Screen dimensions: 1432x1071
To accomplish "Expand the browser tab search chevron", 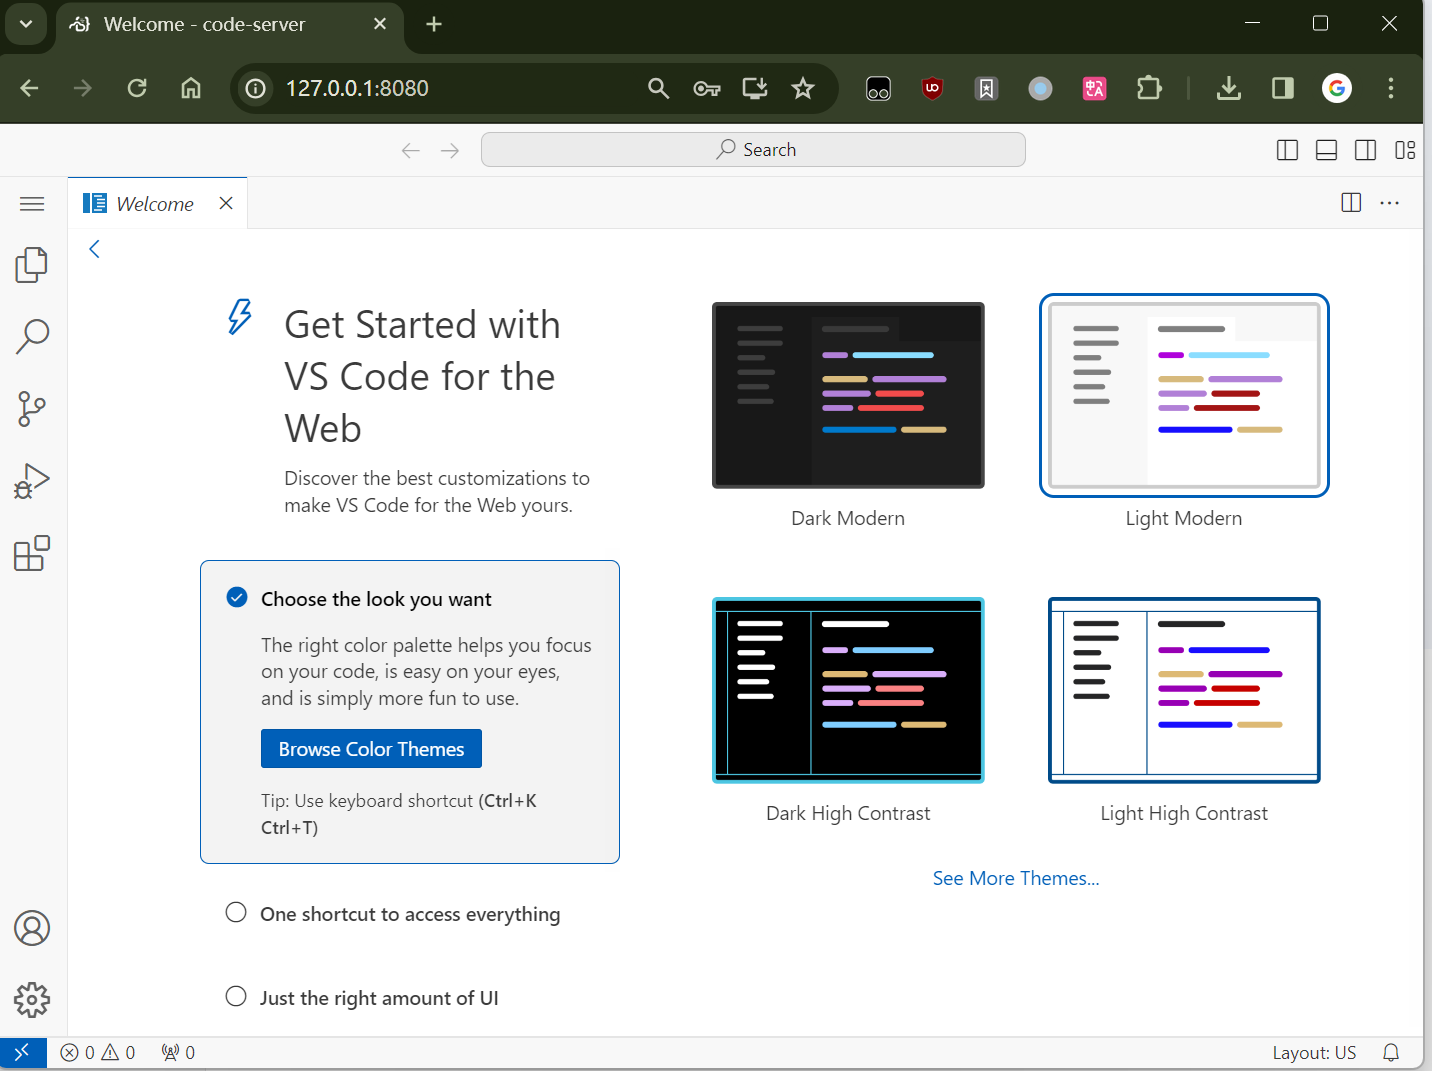I will click(26, 24).
